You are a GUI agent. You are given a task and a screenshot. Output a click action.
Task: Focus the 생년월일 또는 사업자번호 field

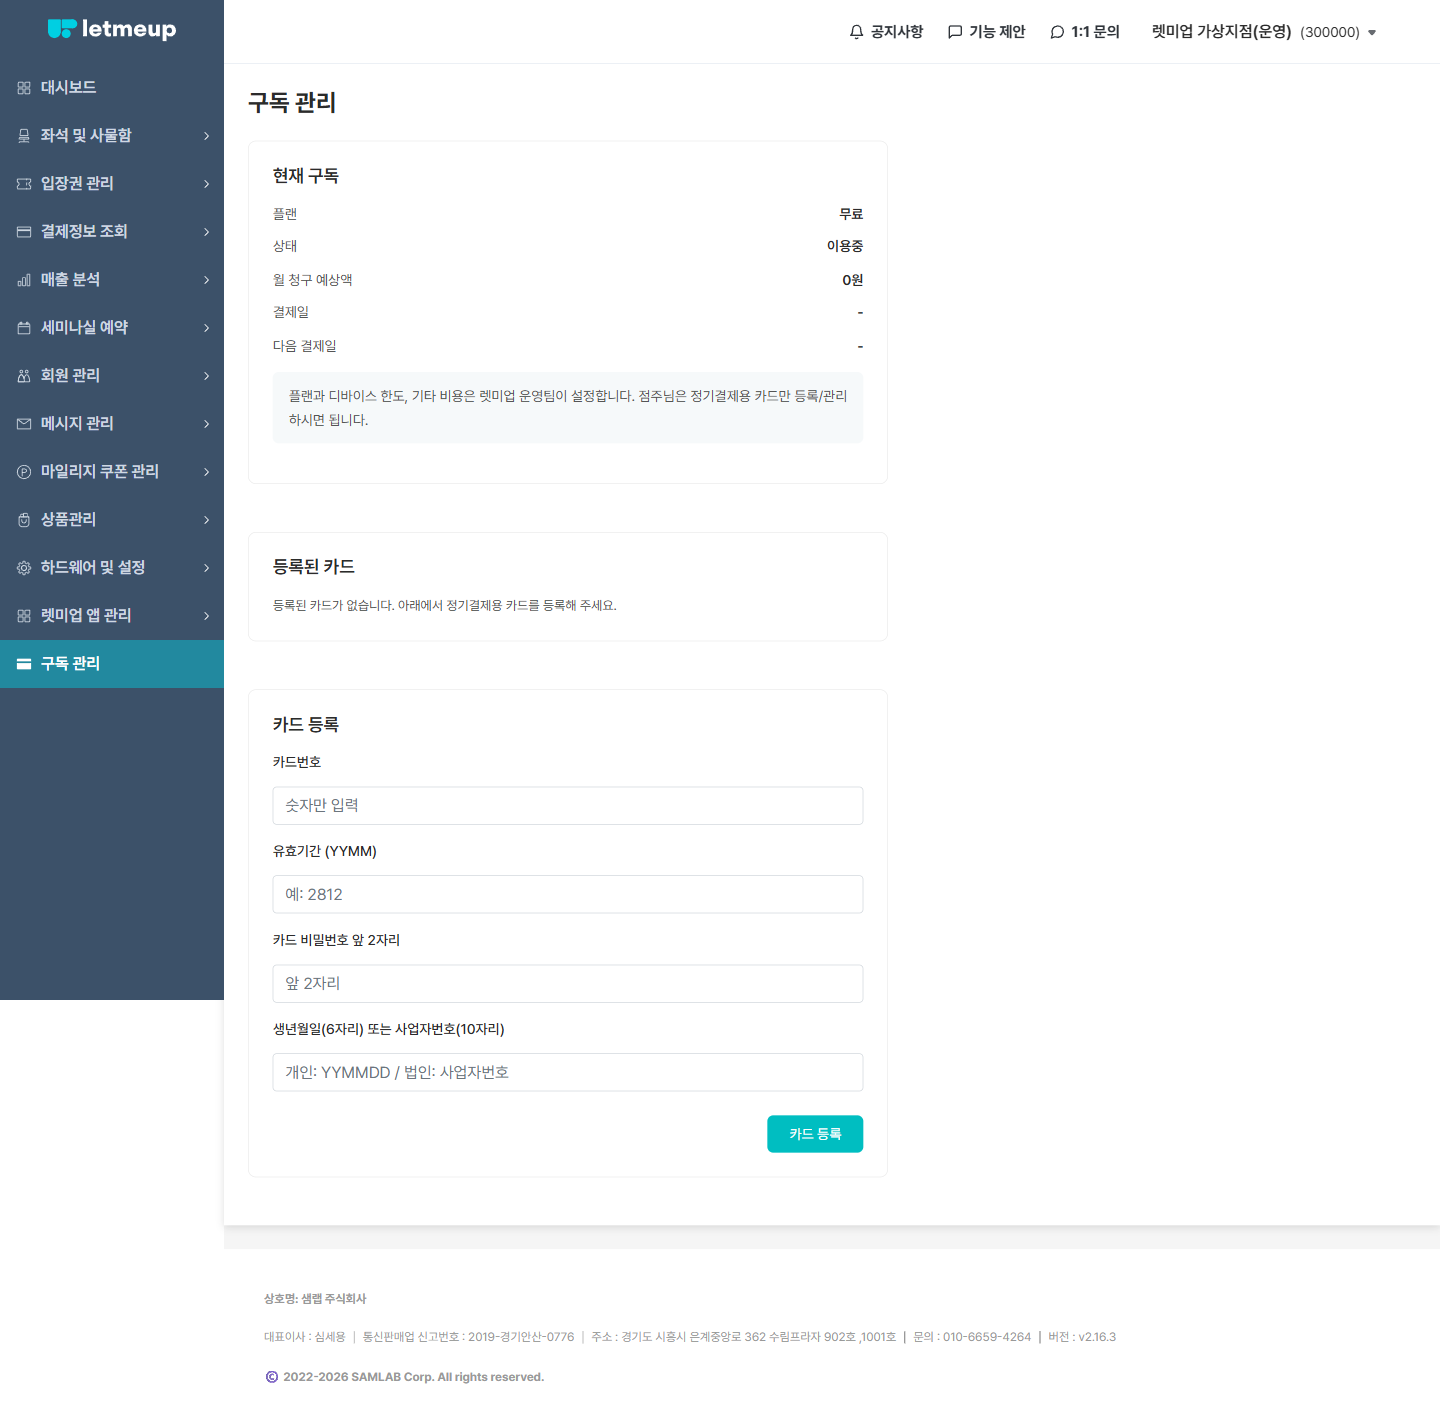pos(568,1072)
